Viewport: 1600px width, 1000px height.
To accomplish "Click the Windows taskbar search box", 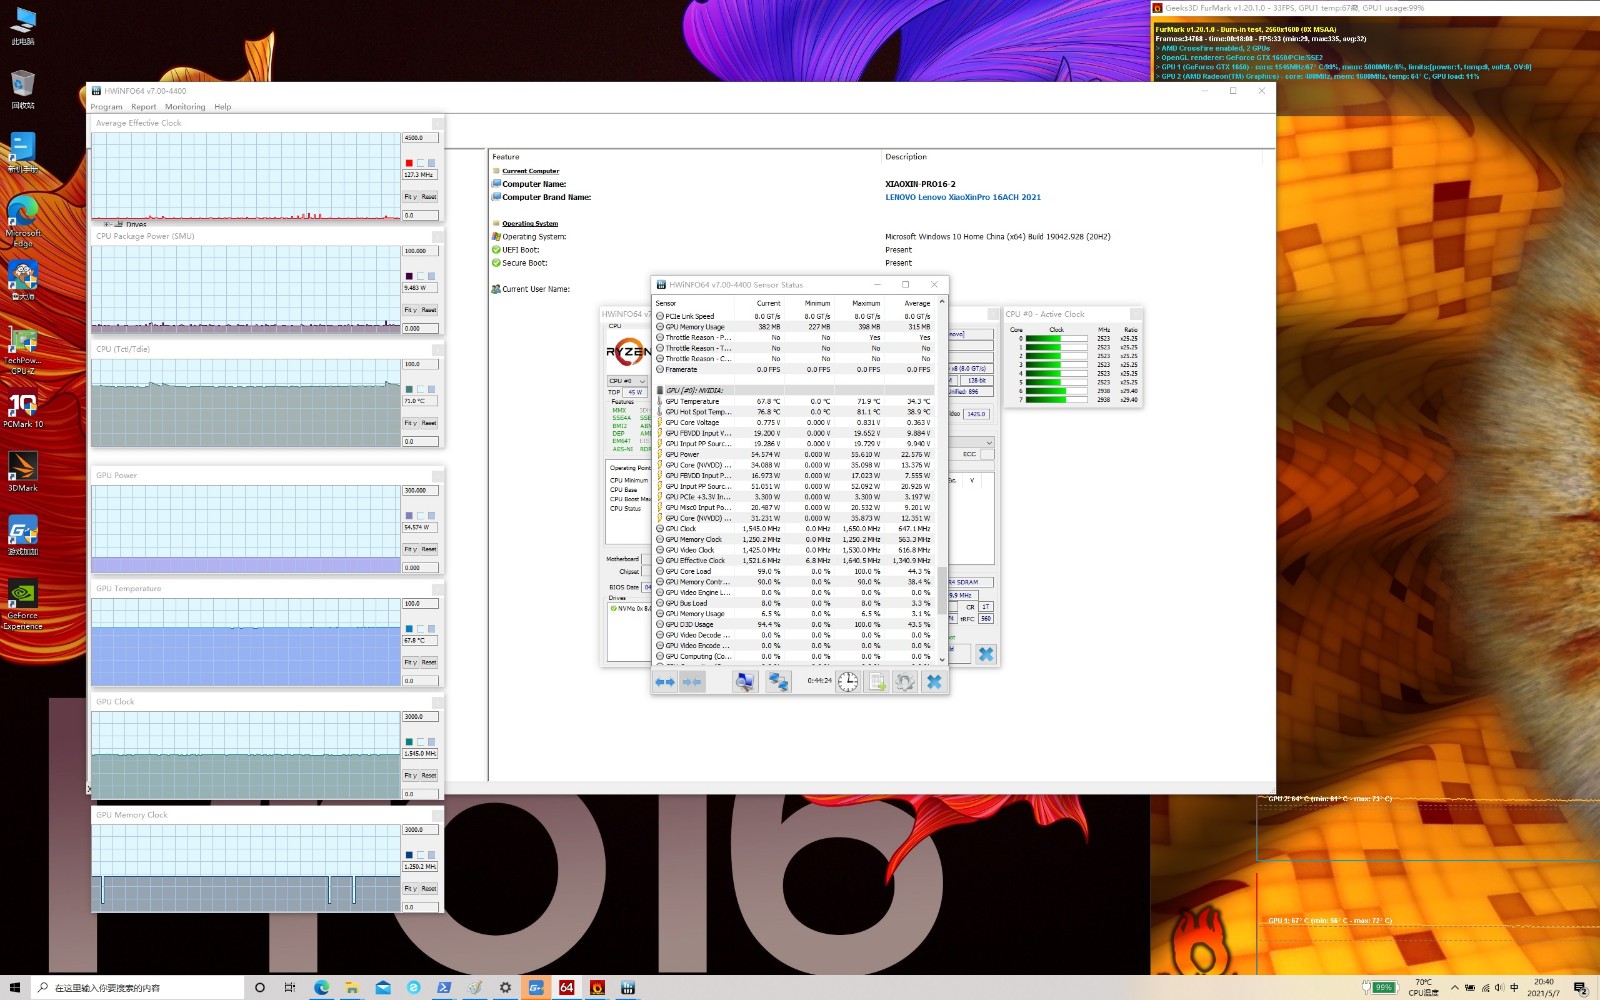I will pyautogui.click(x=137, y=987).
